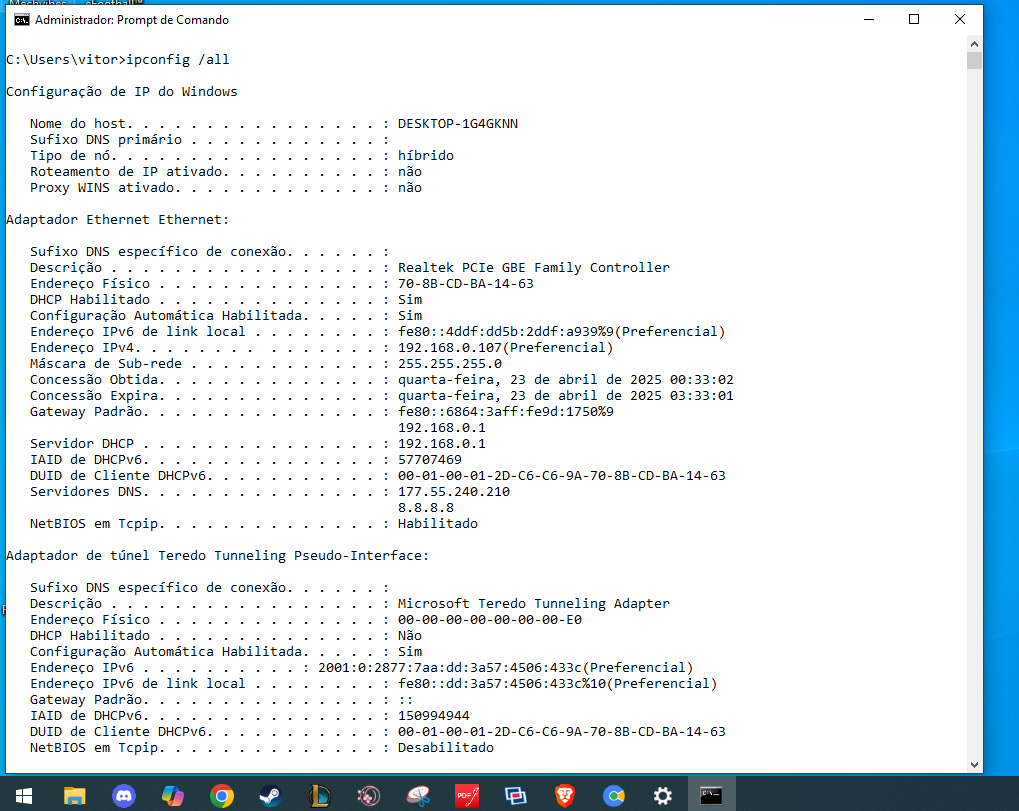Open the Snipping Tool scissors icon

click(x=418, y=795)
